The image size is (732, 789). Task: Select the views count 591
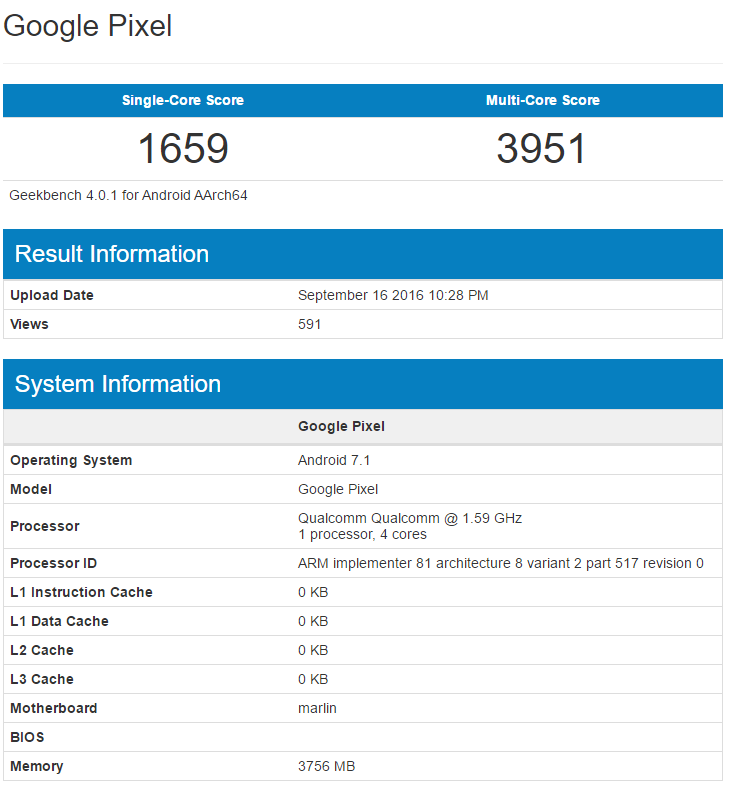[309, 324]
